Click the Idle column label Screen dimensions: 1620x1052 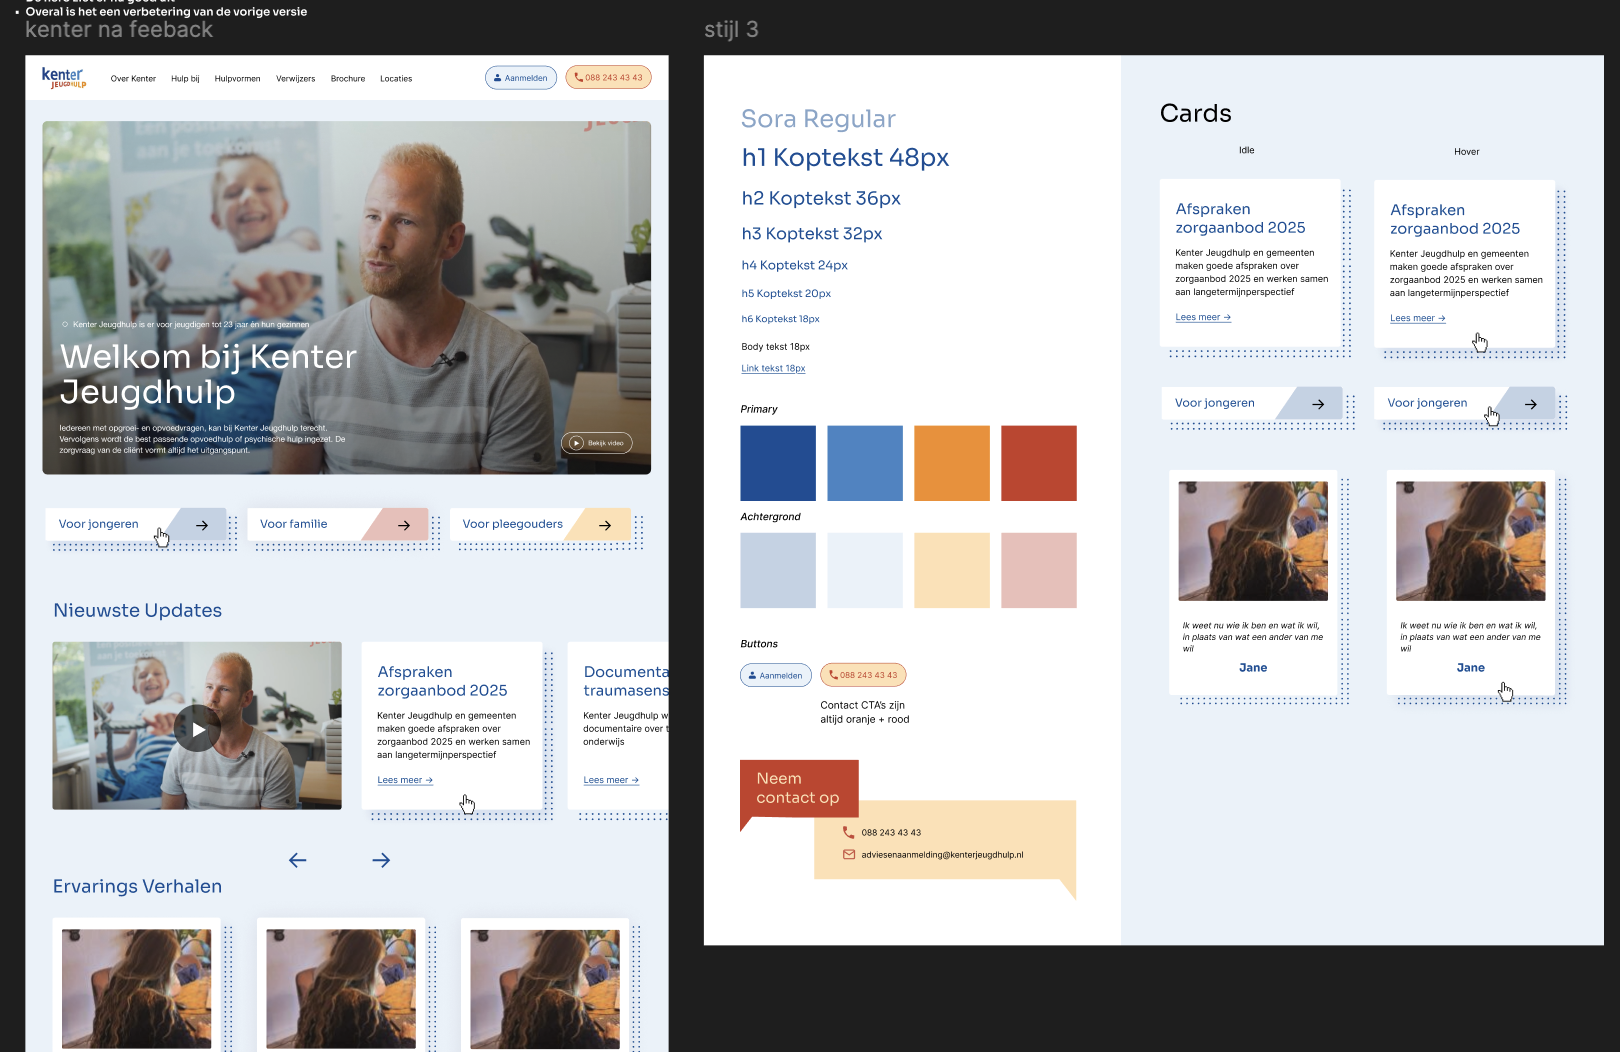click(1246, 150)
